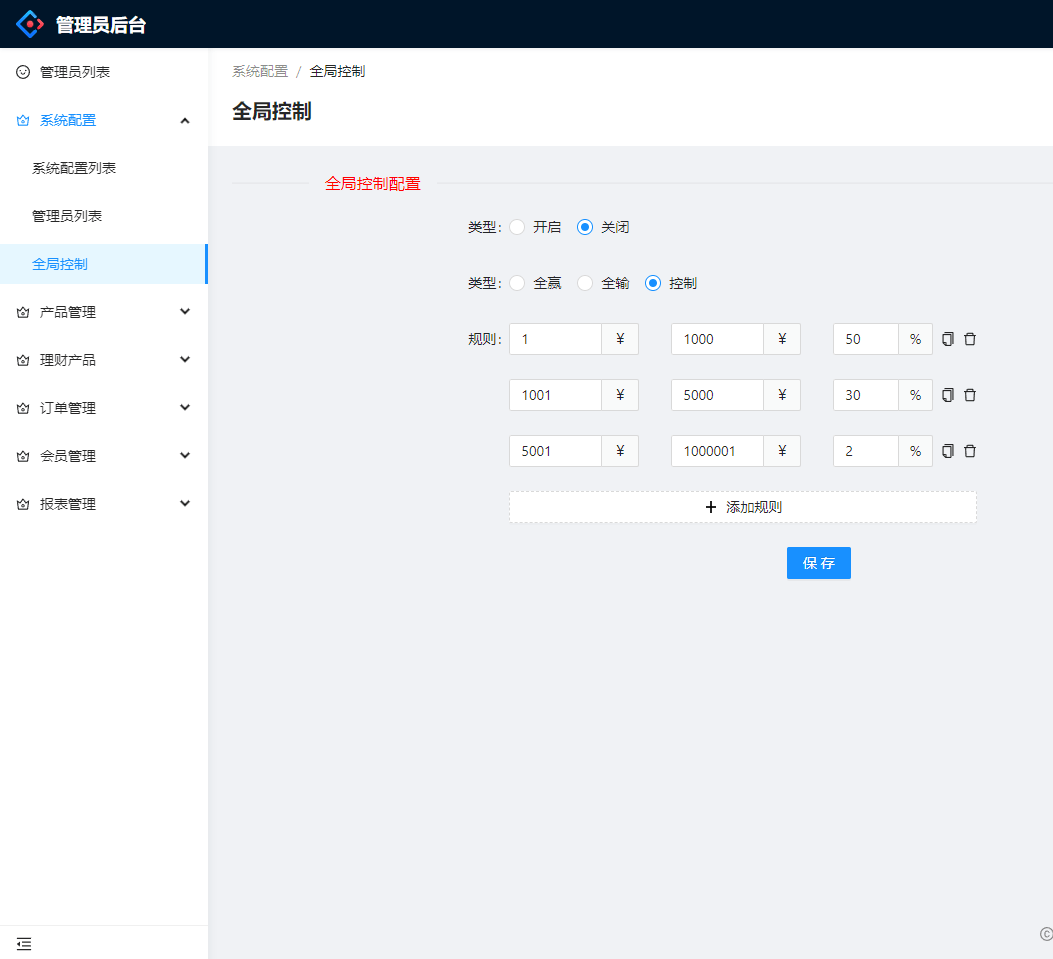Collapse the sidebar using the bottom menu-fold icon
The height and width of the screenshot is (959, 1053).
coord(24,943)
